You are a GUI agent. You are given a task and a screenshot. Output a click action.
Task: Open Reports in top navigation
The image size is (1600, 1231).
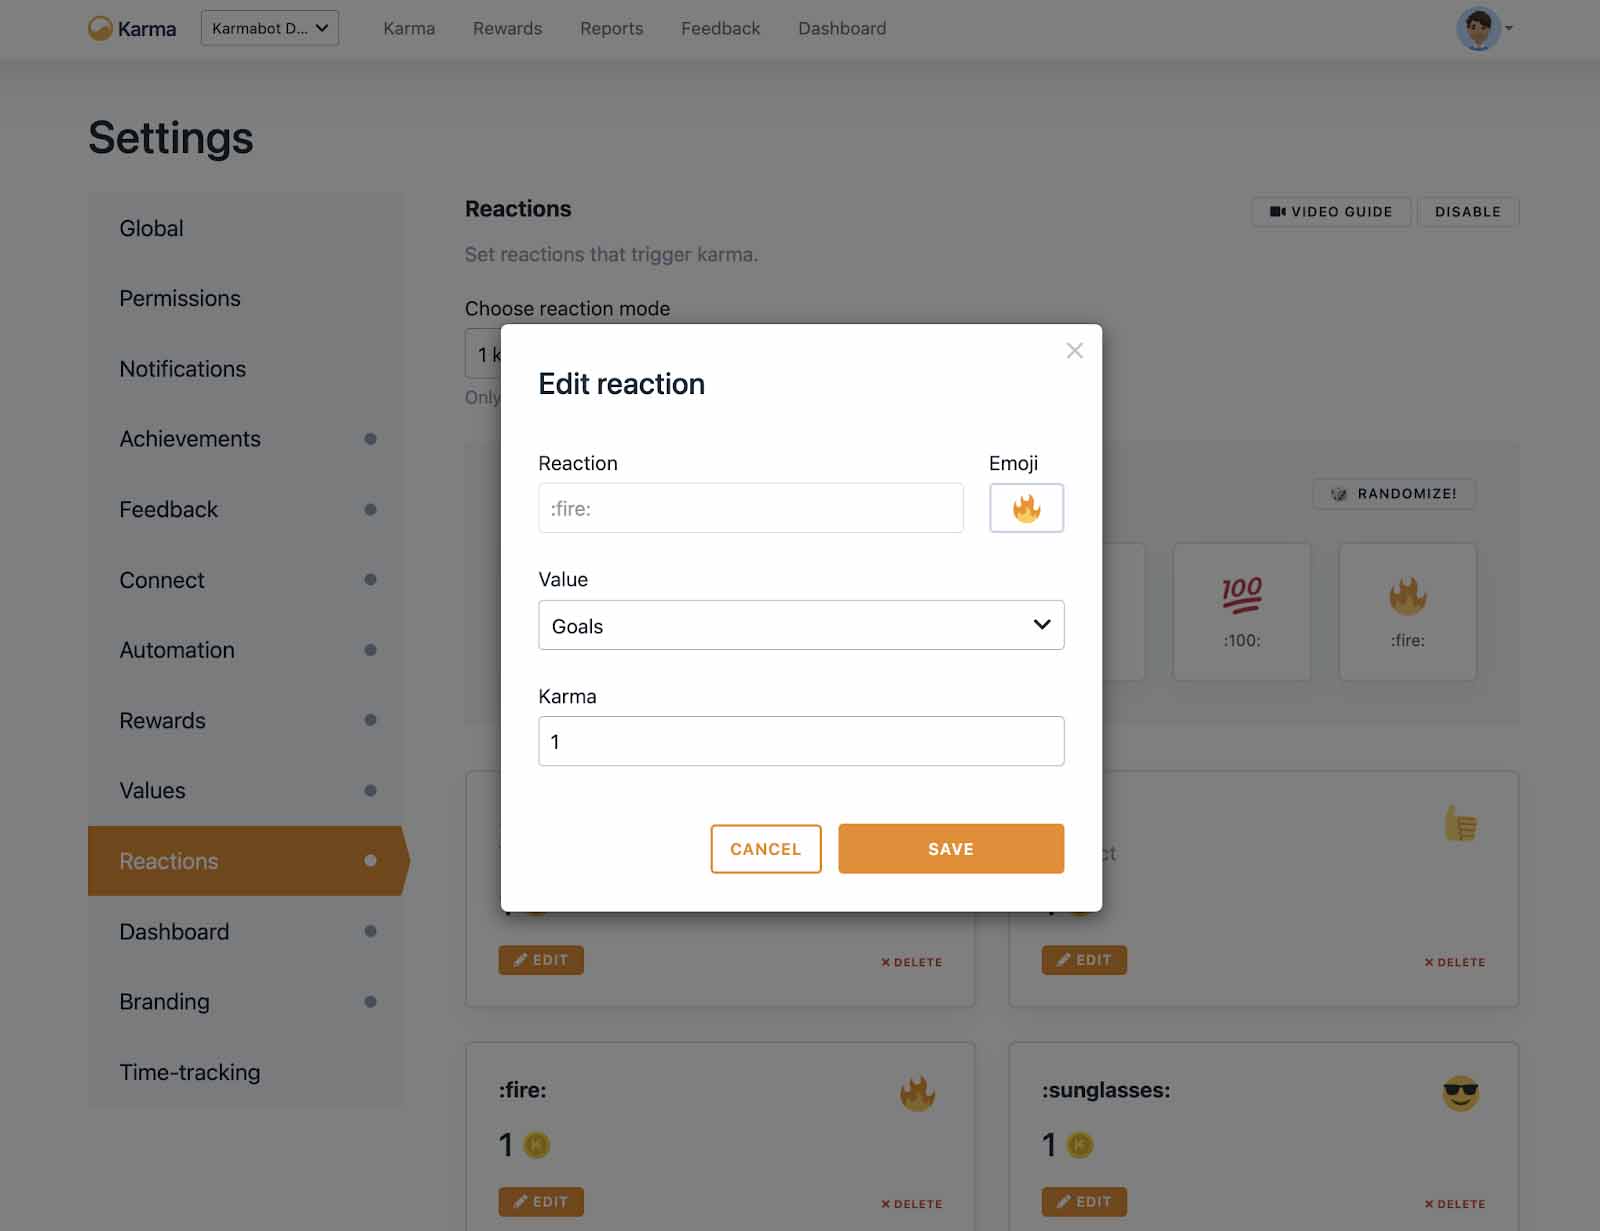[x=611, y=28]
